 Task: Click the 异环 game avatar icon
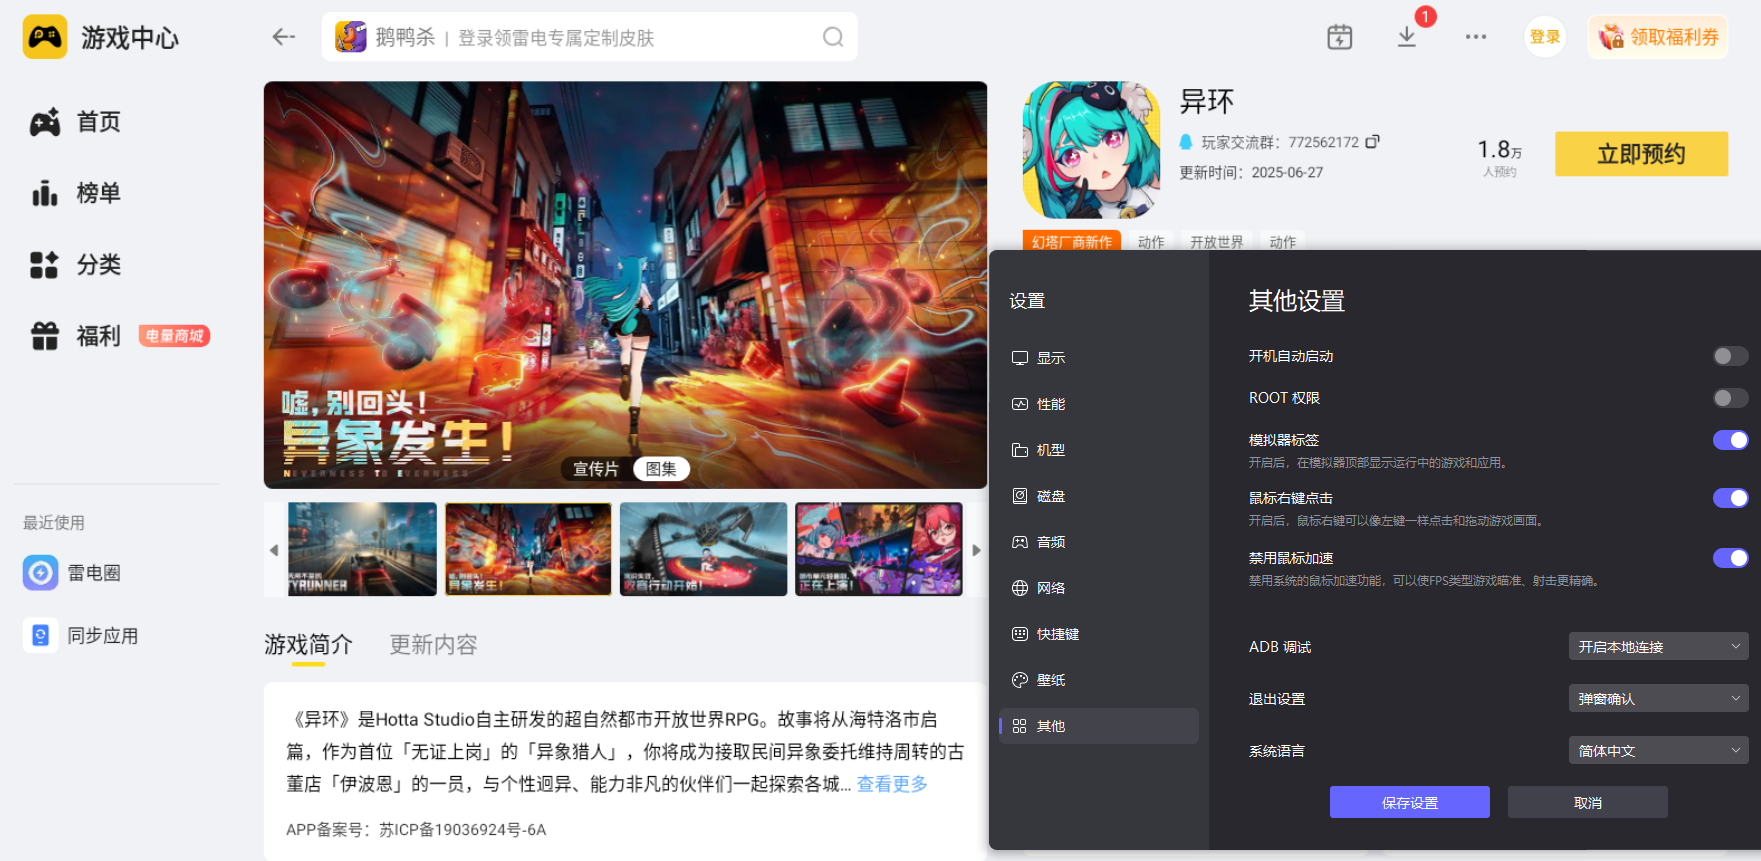[x=1091, y=150]
